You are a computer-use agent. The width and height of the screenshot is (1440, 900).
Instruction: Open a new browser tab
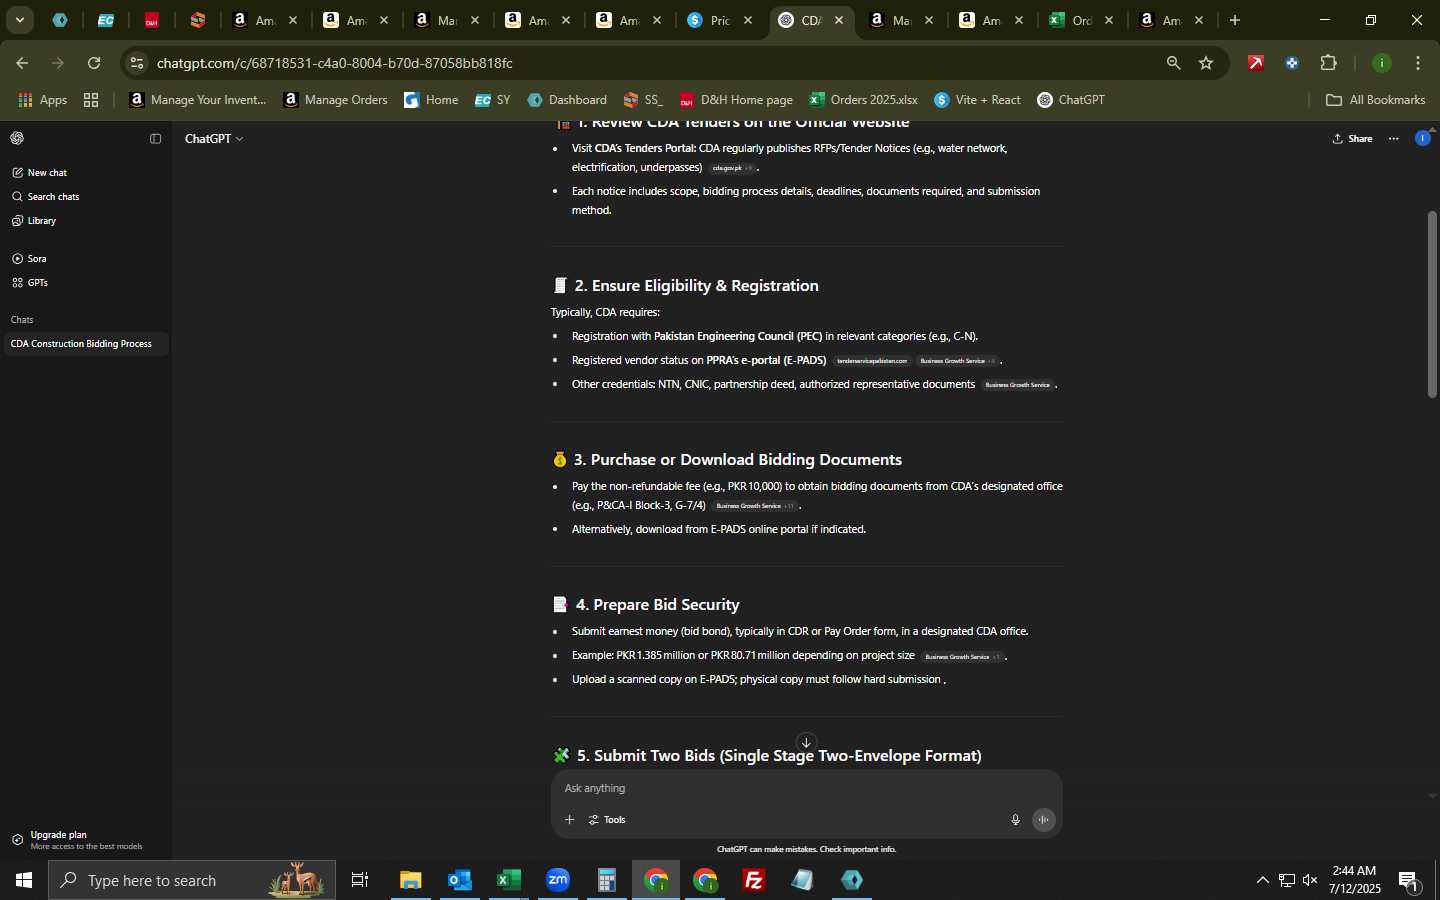[1235, 20]
